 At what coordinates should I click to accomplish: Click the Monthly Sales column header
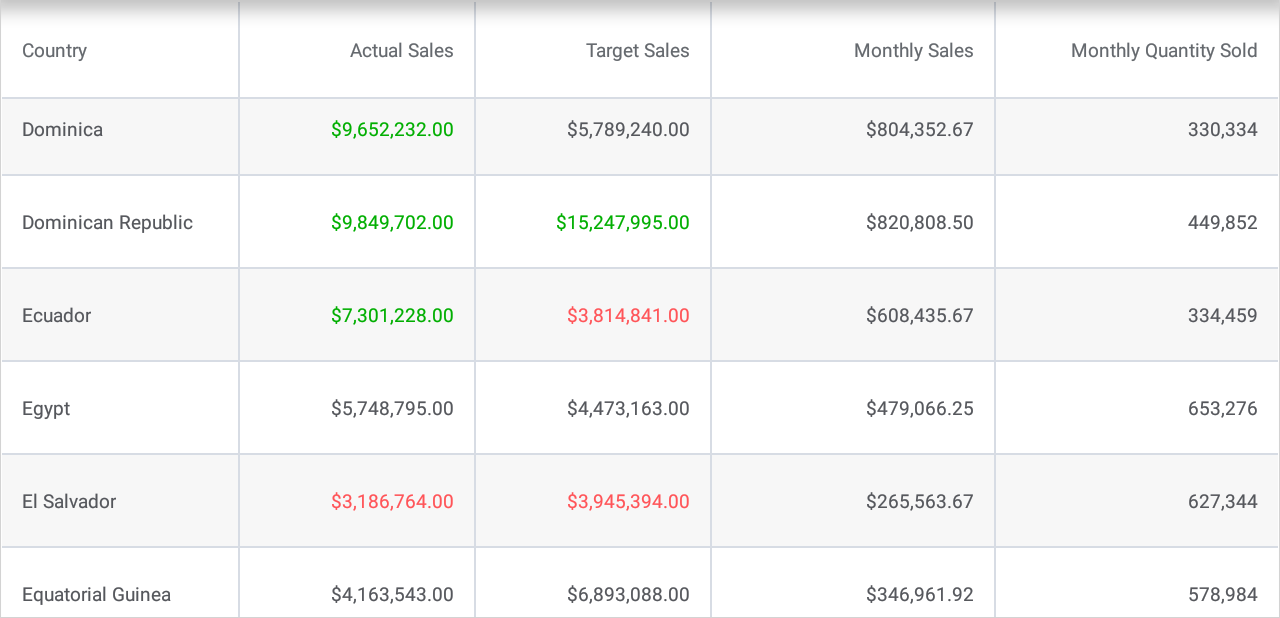(x=913, y=51)
